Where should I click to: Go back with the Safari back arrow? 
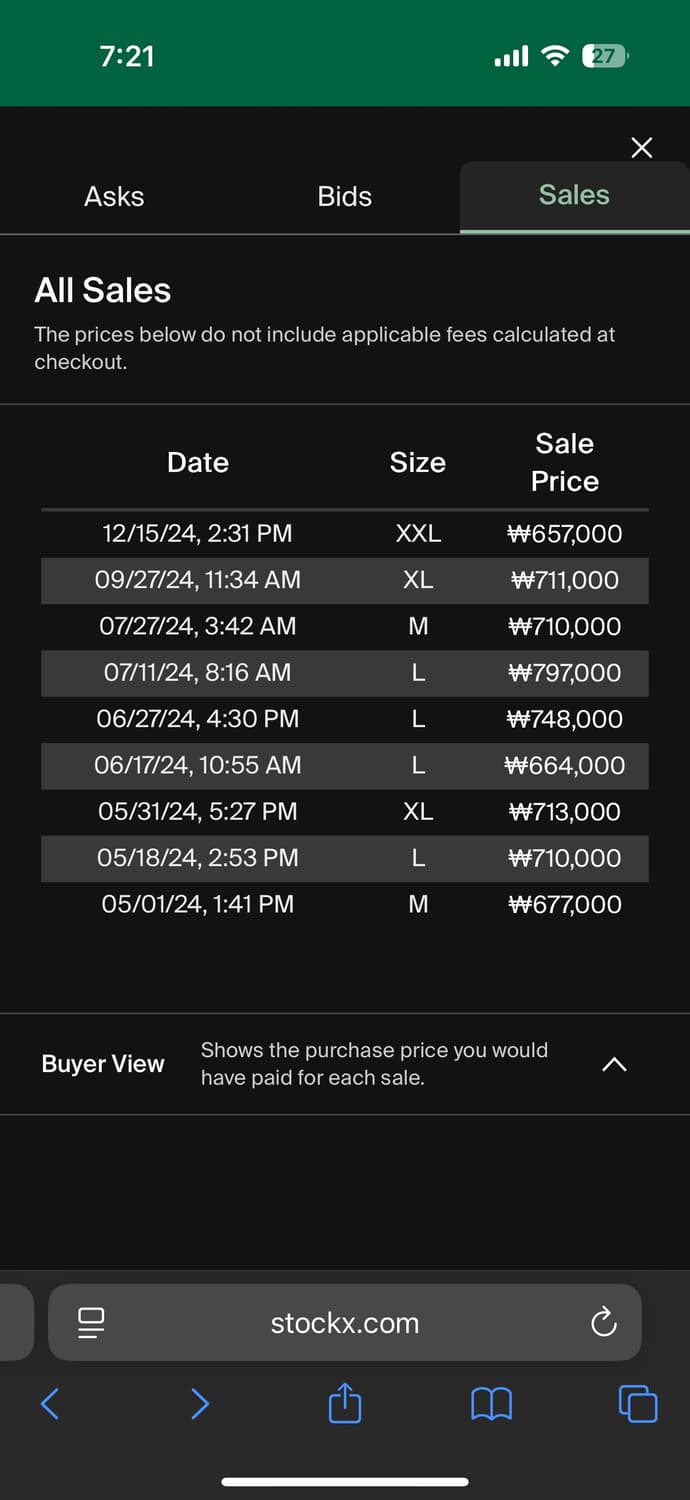[49, 1404]
